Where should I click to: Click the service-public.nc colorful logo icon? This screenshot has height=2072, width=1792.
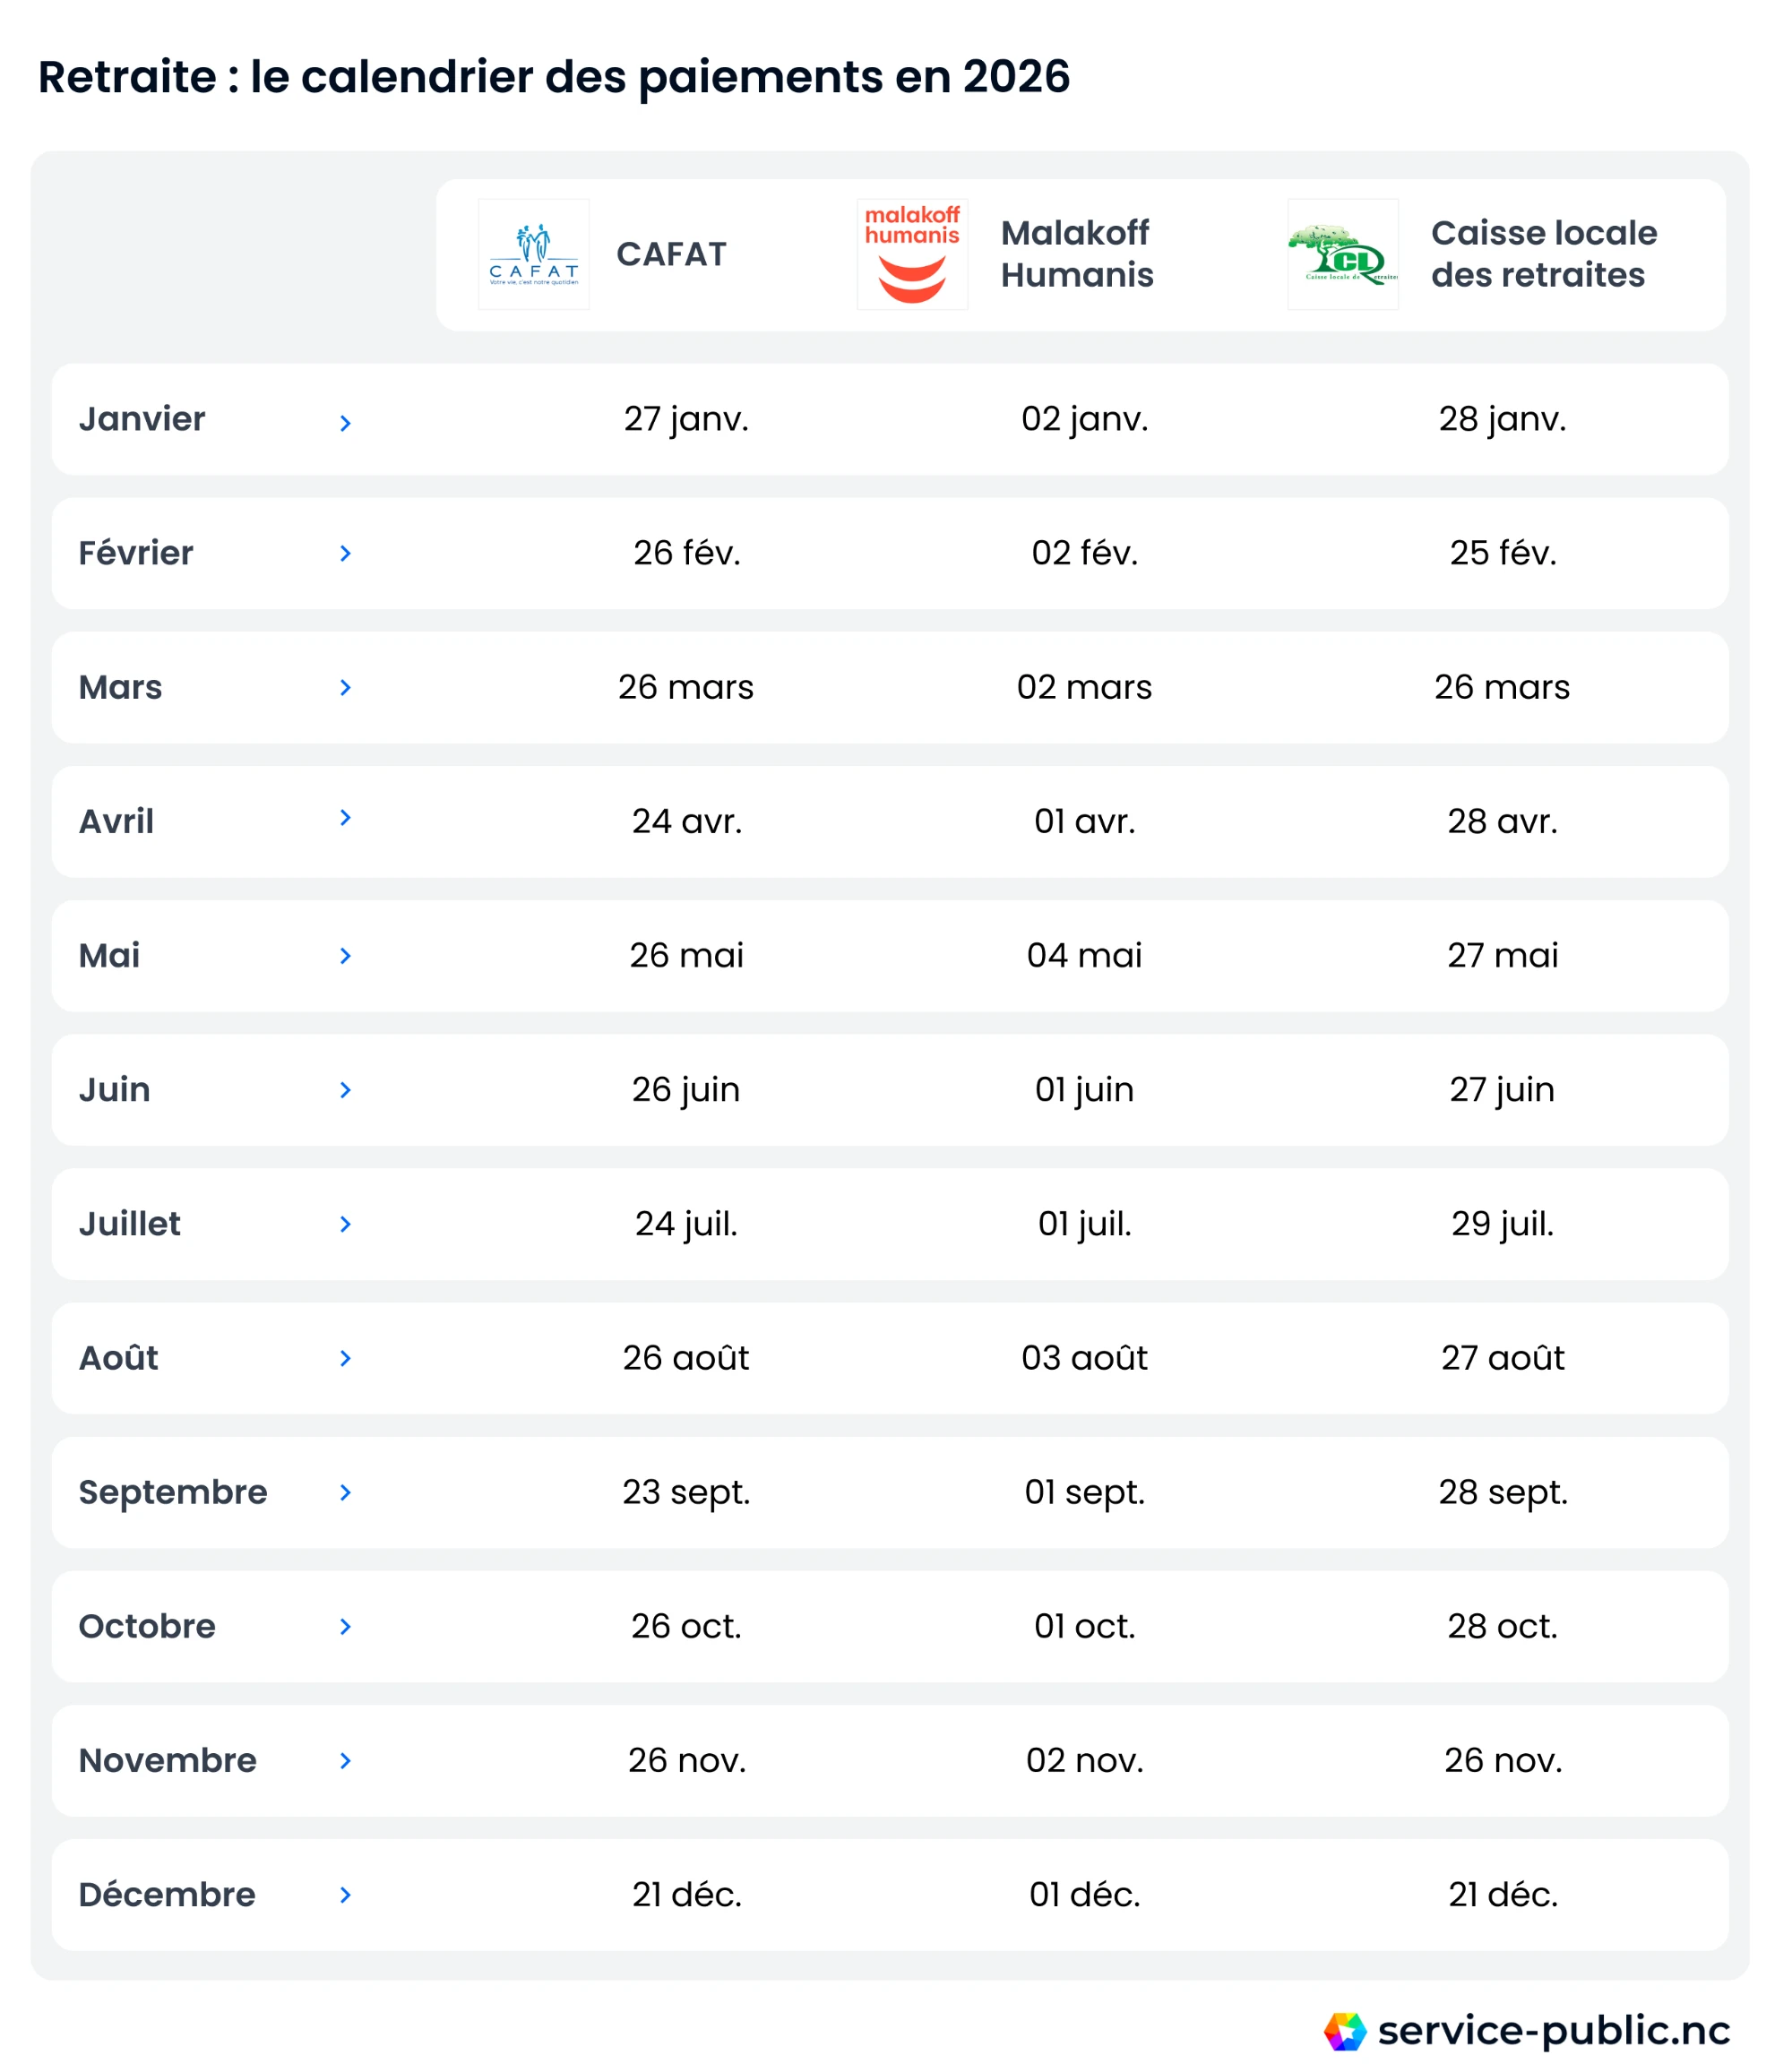point(1344,2031)
